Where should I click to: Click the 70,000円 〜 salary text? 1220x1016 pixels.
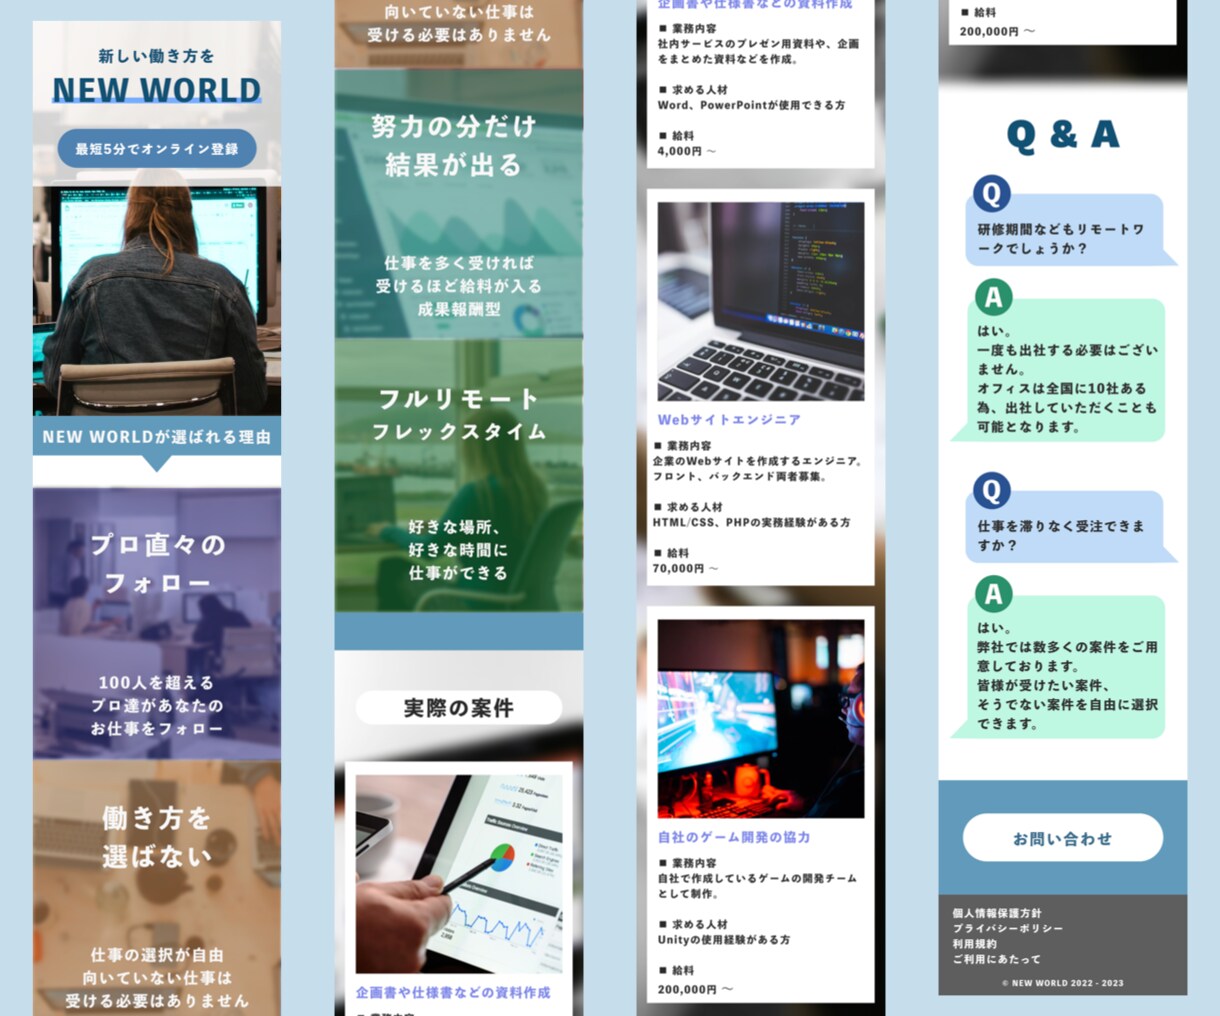(x=685, y=568)
